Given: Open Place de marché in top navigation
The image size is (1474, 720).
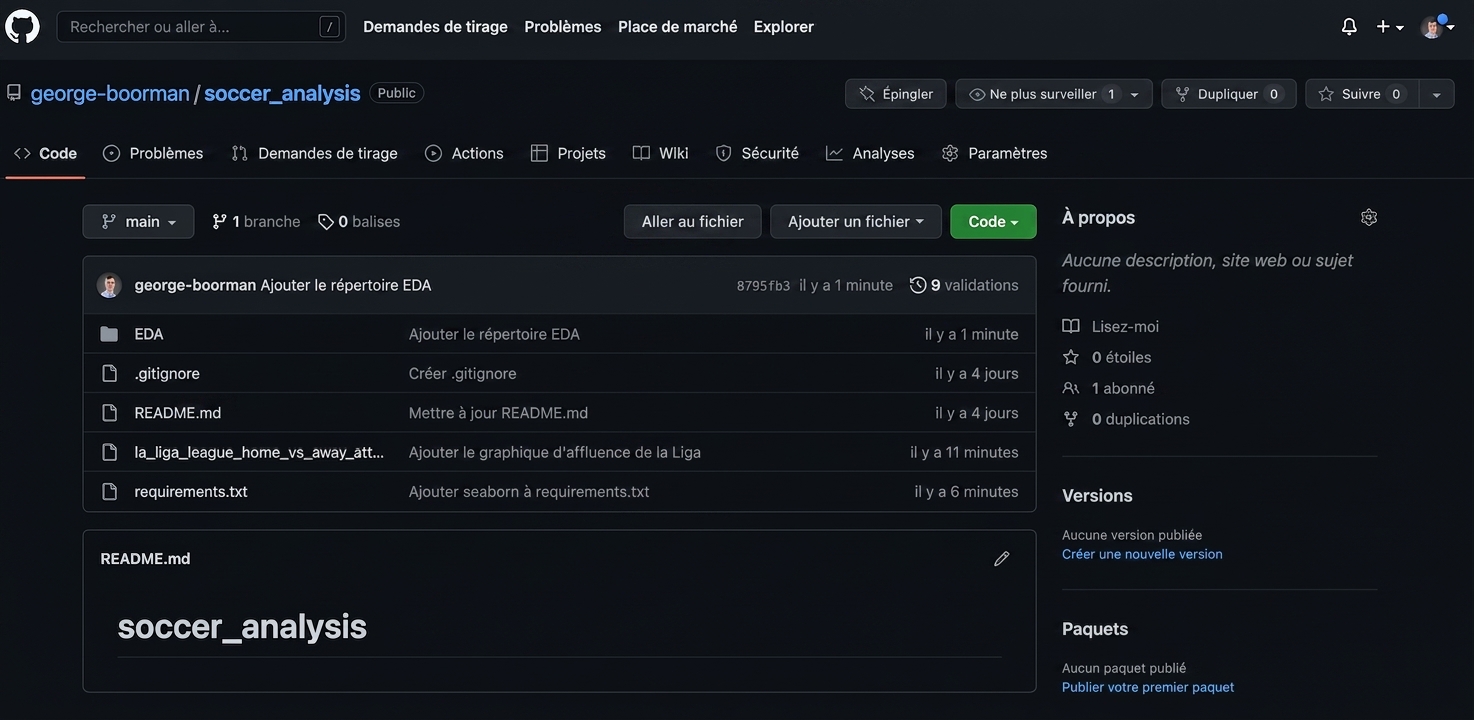Looking at the screenshot, I should pos(678,27).
